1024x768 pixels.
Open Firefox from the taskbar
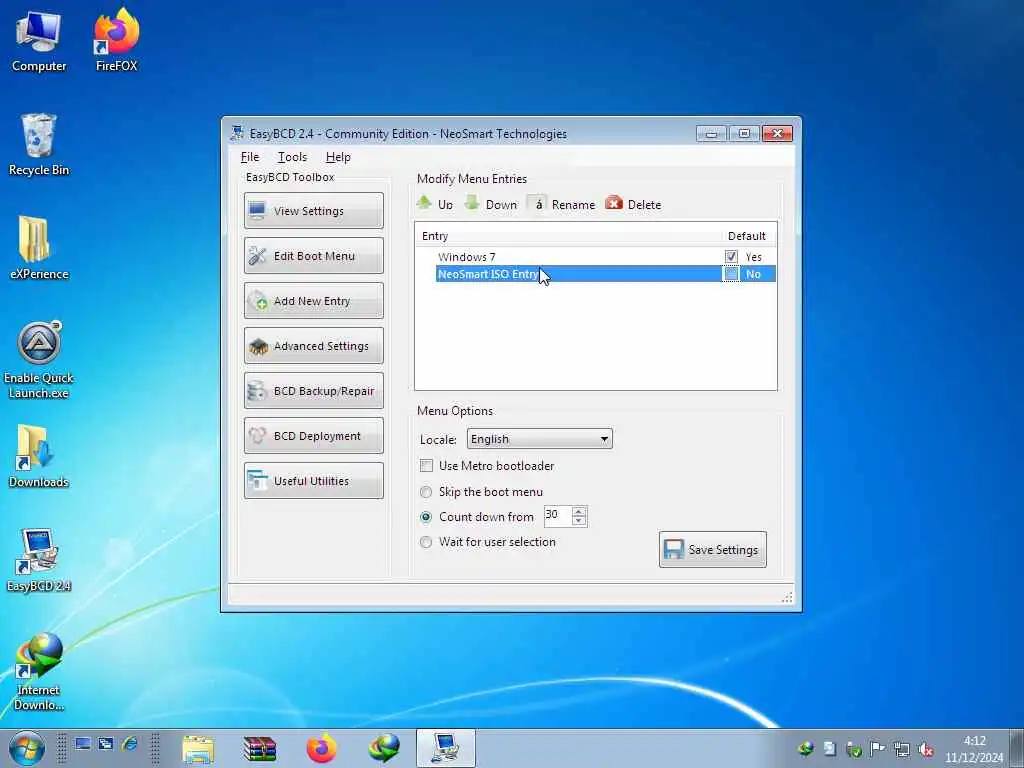coord(321,748)
